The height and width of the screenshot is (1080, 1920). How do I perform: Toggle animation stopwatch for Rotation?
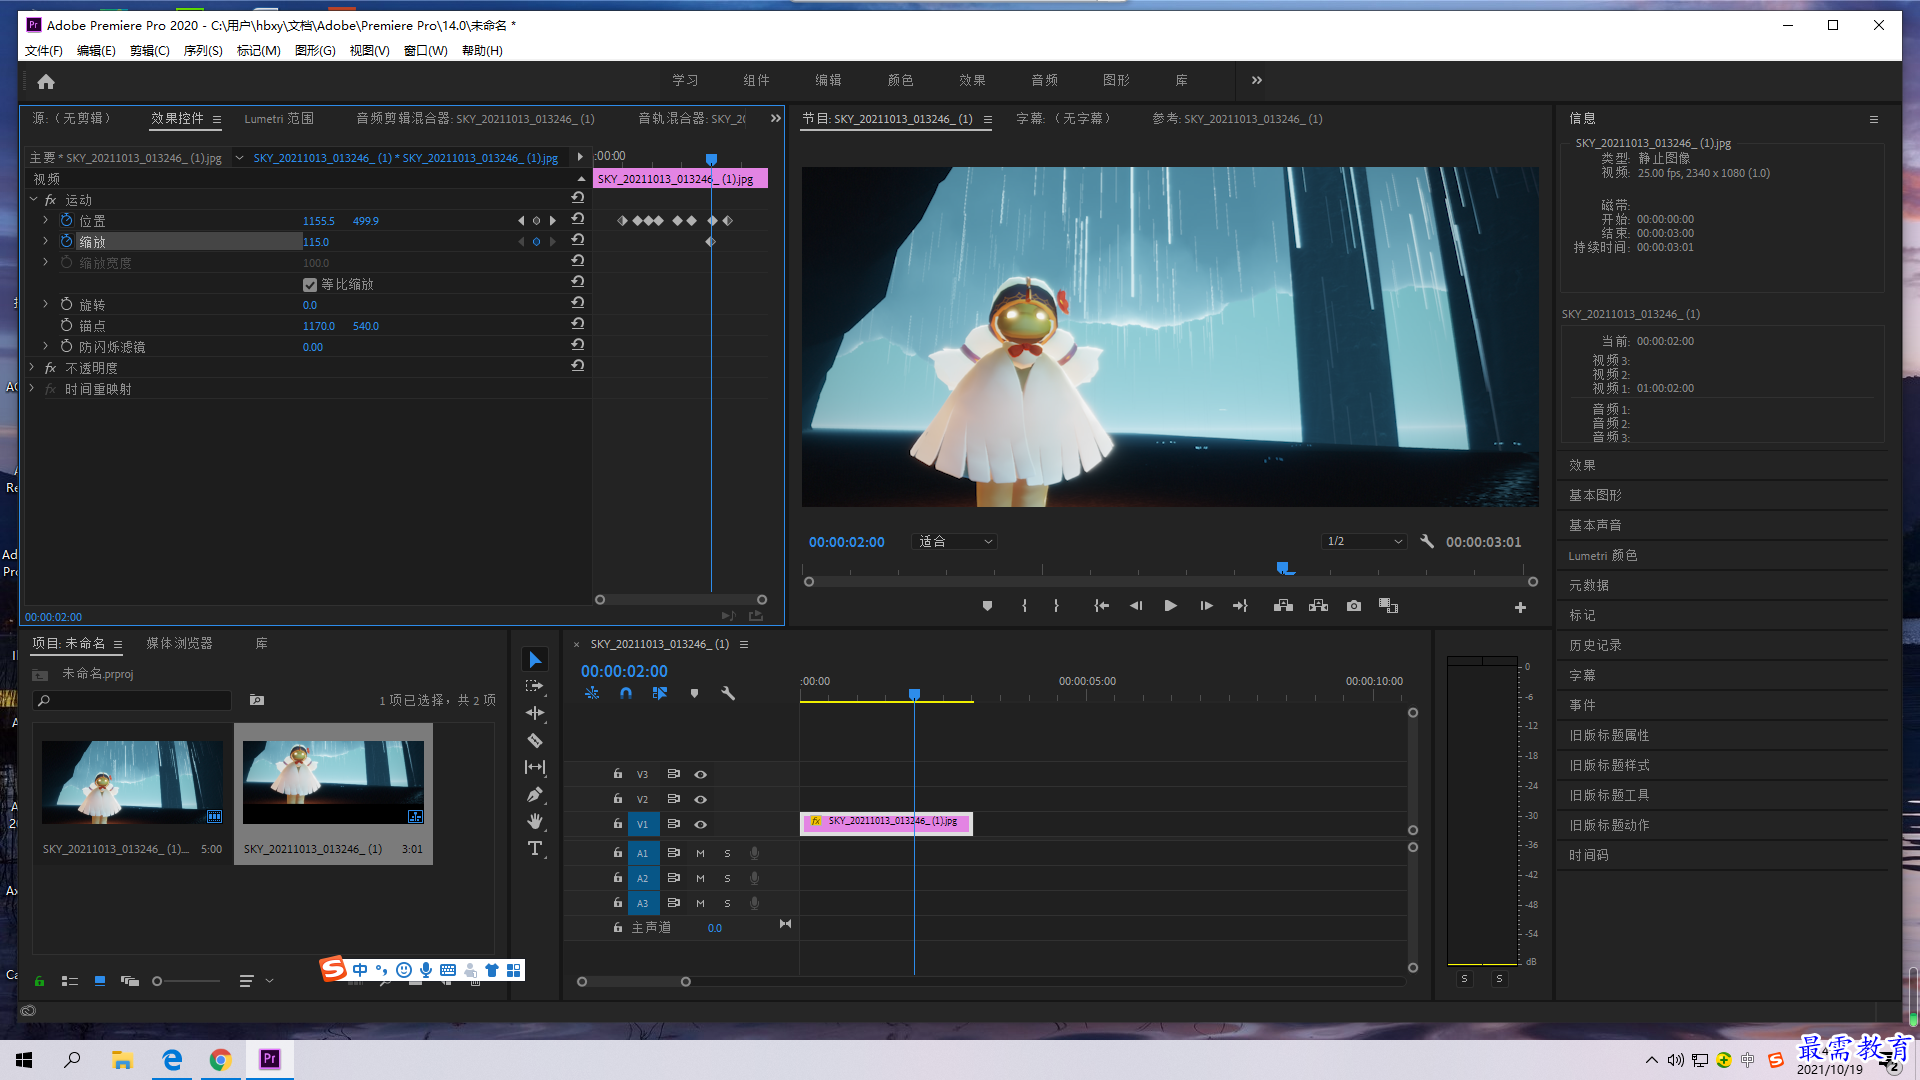[x=66, y=304]
